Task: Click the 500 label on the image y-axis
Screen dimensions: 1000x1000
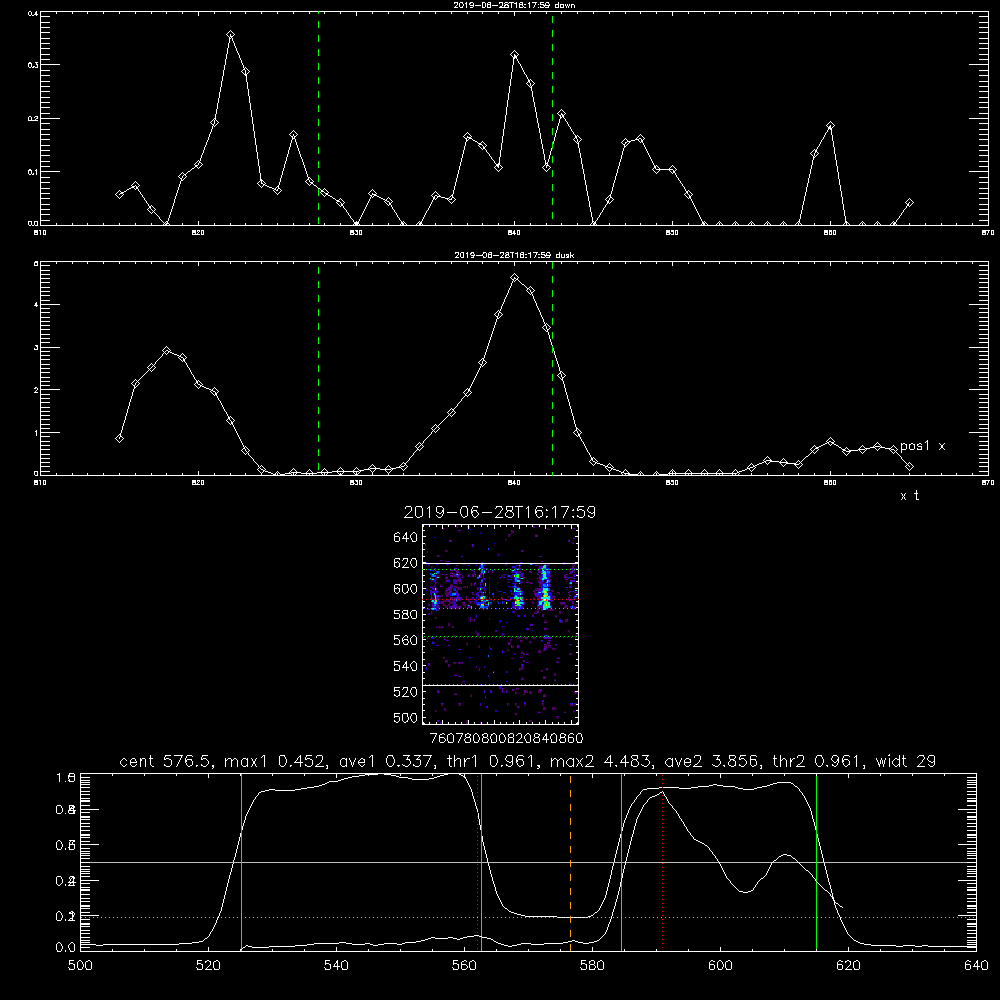Action: [x=406, y=717]
